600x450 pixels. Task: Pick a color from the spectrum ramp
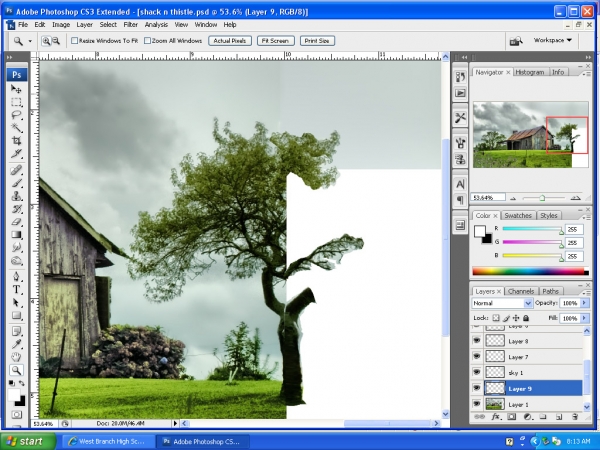coord(530,271)
